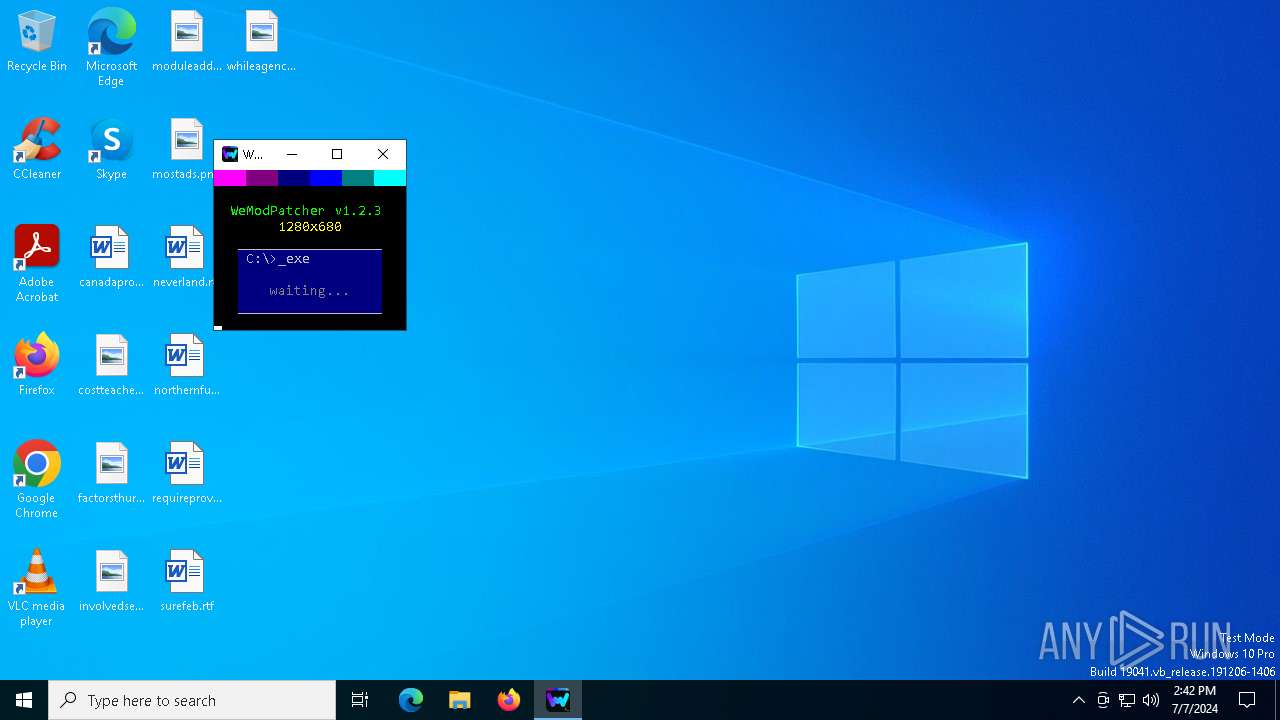Launch Microsoft Edge from desktop shortcut
Image resolution: width=1280 pixels, height=720 pixels.
point(111,48)
